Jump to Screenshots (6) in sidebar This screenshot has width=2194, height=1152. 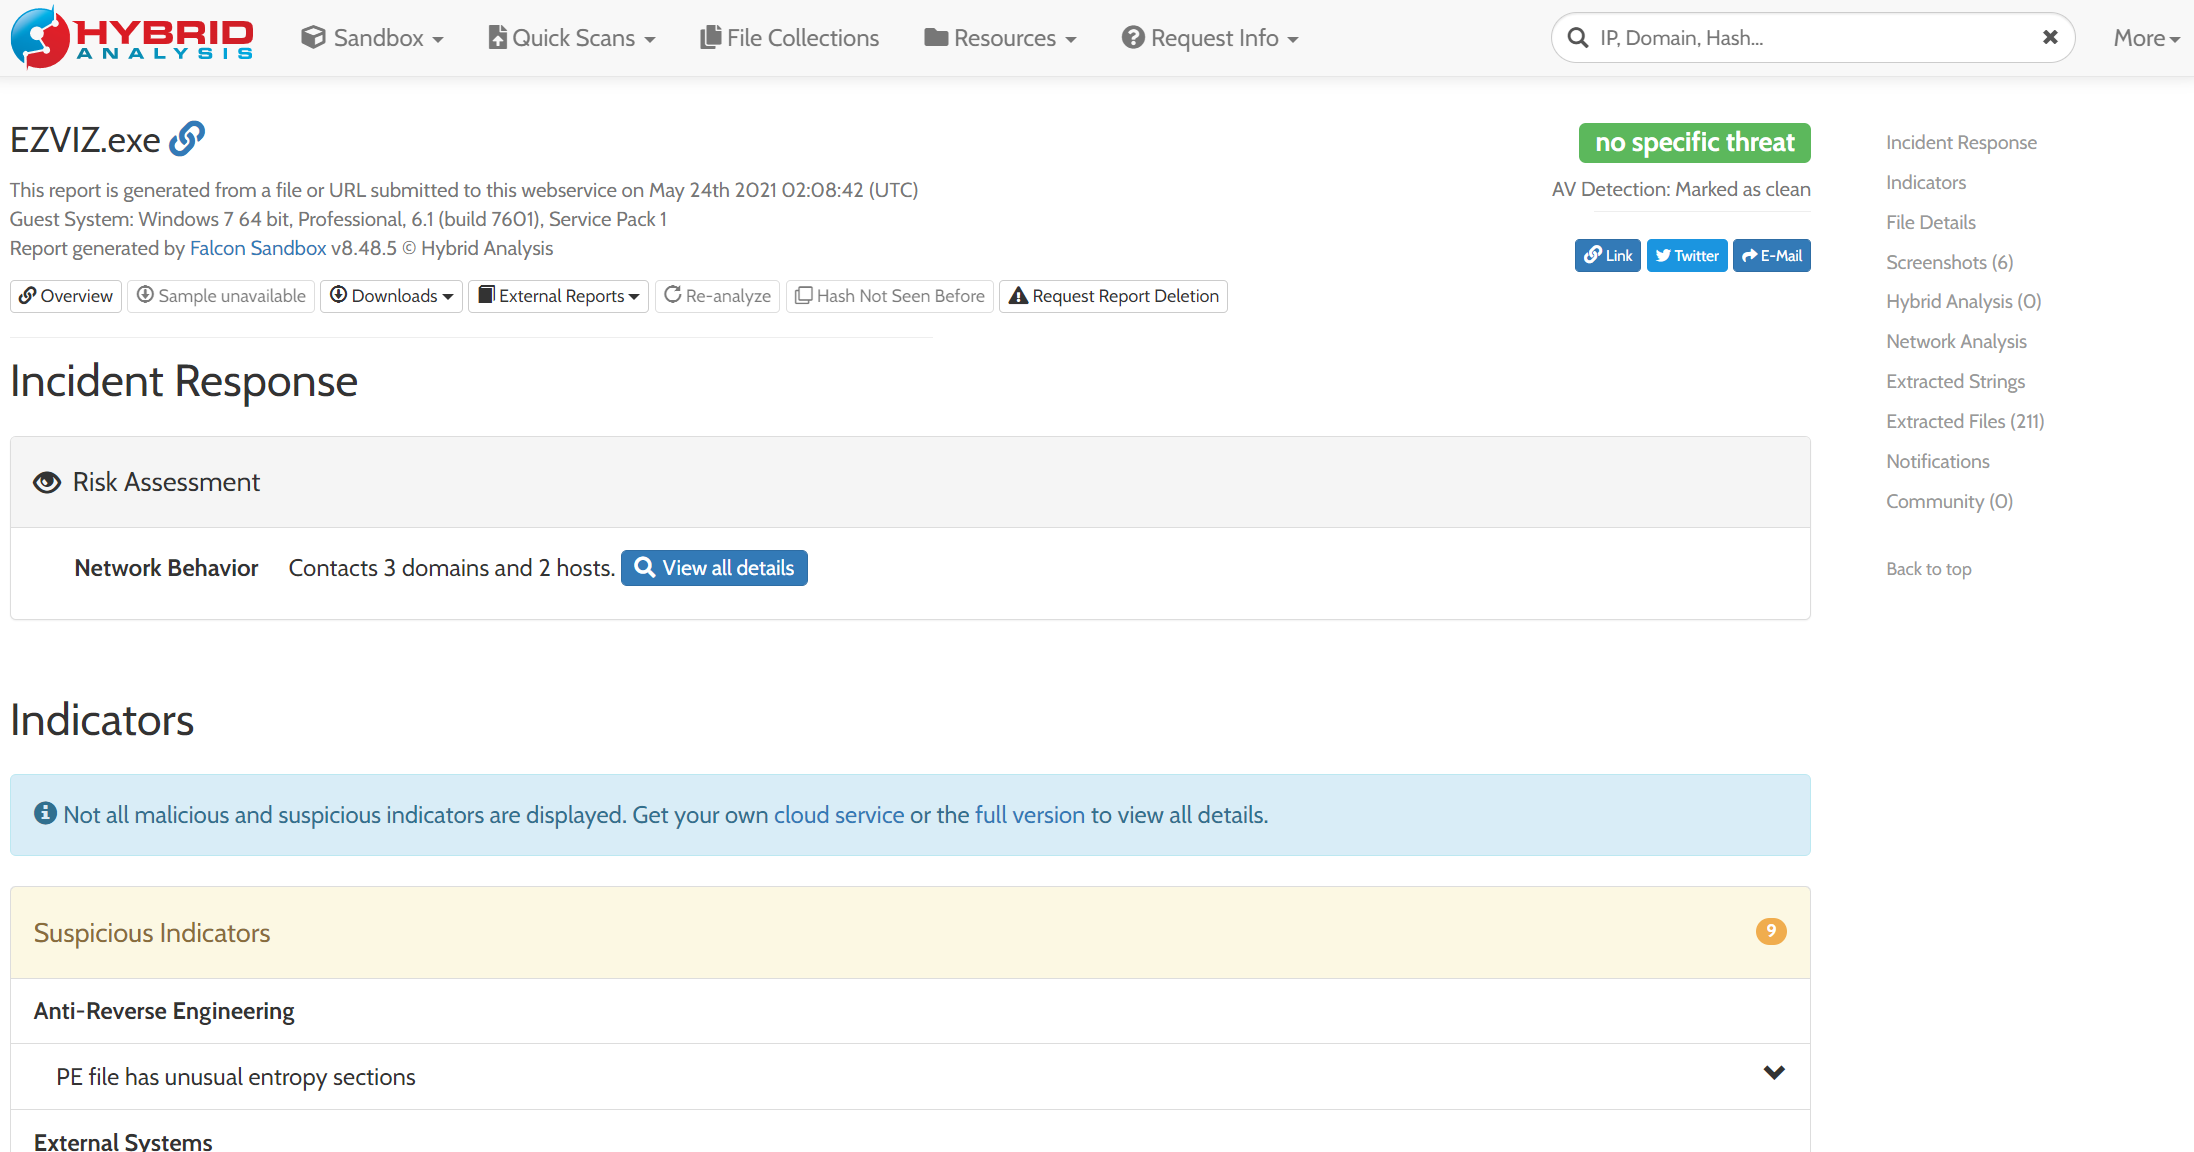point(1949,262)
